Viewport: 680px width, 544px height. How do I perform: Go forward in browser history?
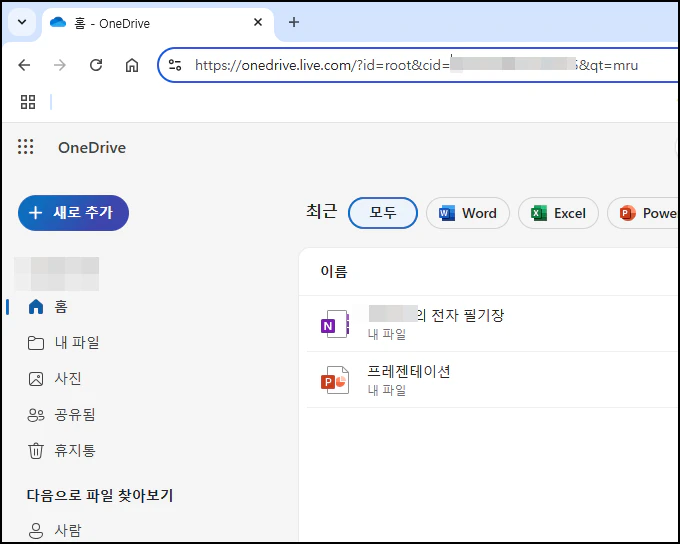60,66
